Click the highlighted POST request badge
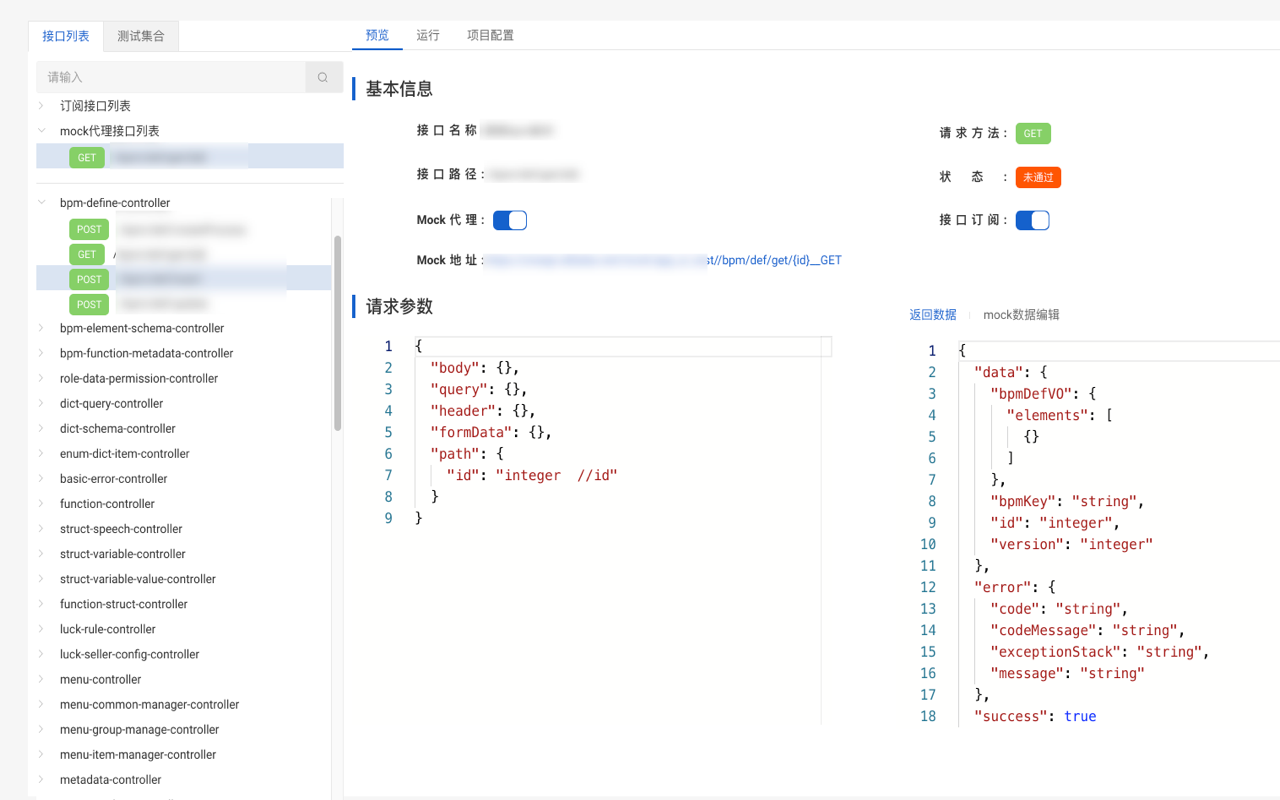This screenshot has width=1280, height=800. pyautogui.click(x=88, y=278)
